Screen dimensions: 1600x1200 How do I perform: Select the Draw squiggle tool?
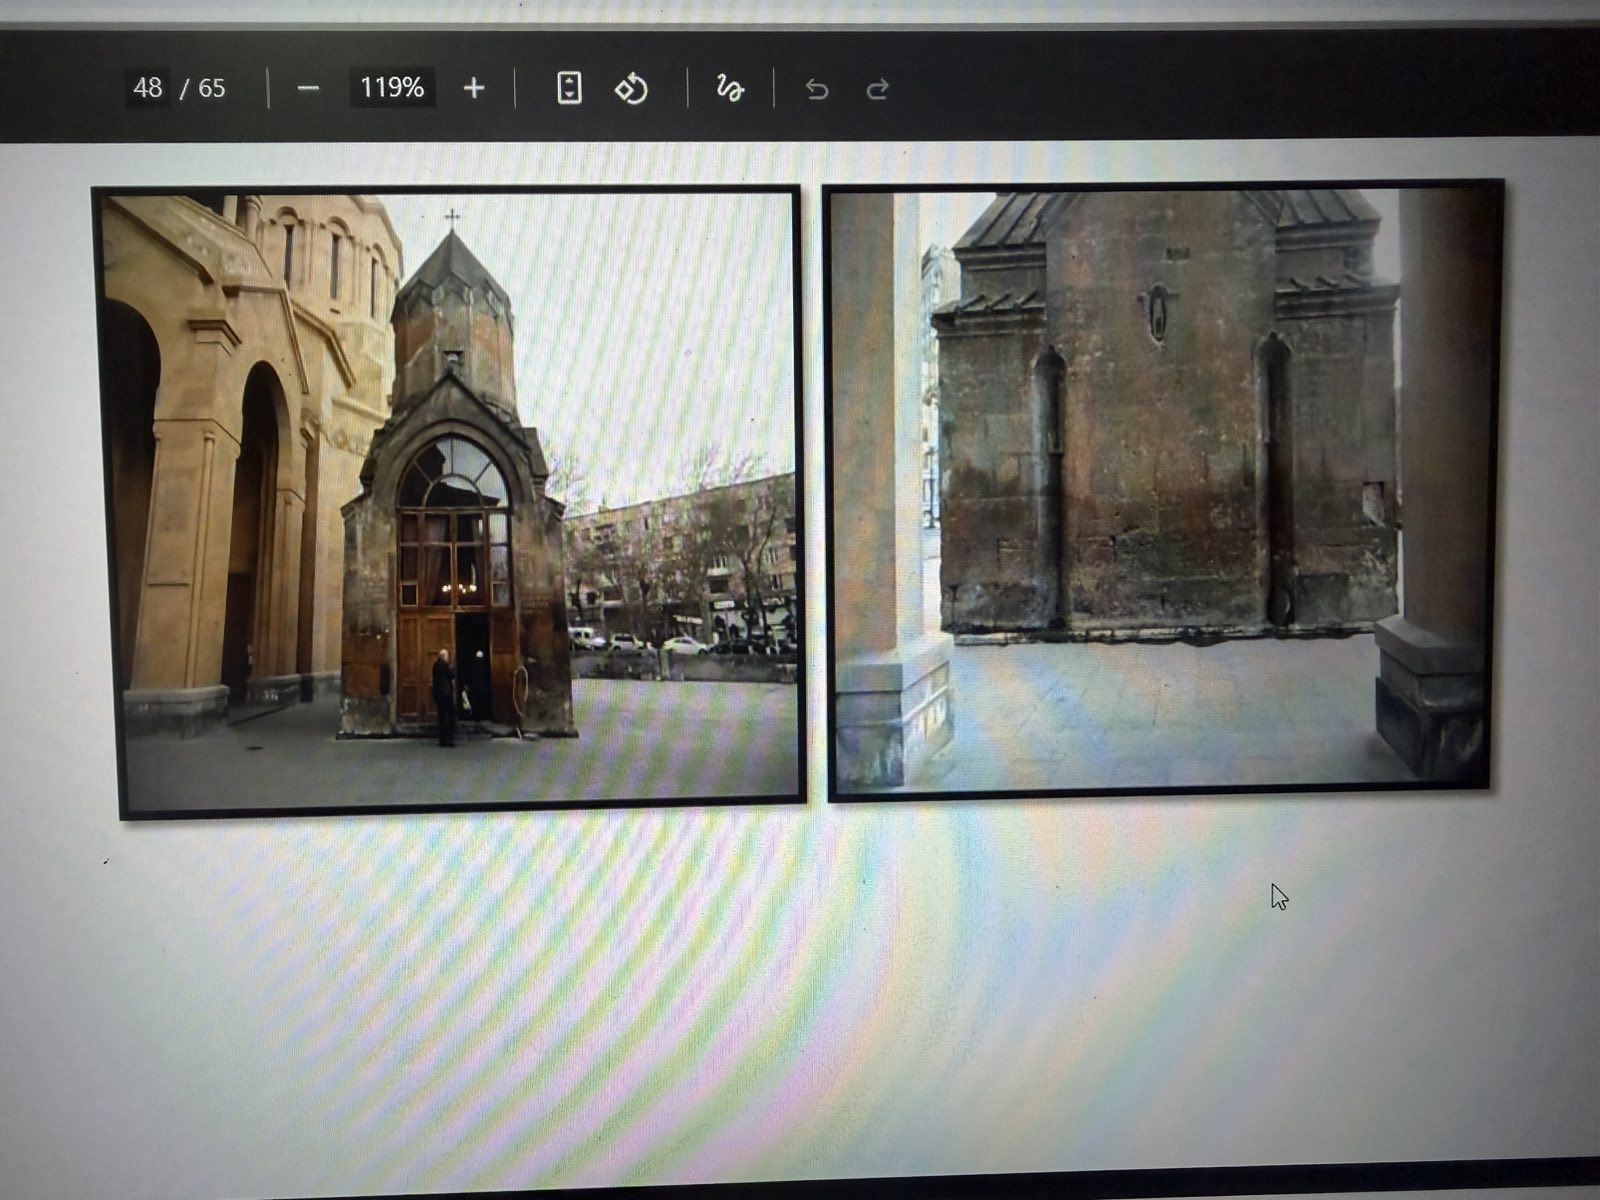730,89
